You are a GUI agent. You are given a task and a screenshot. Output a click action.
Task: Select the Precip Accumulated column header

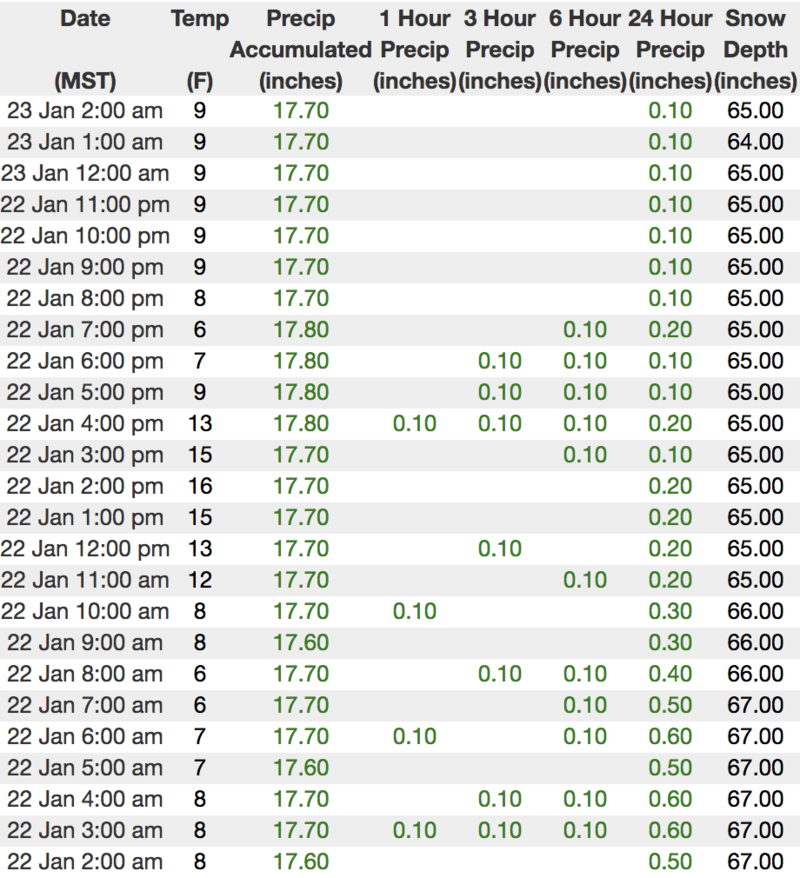click(x=300, y=50)
